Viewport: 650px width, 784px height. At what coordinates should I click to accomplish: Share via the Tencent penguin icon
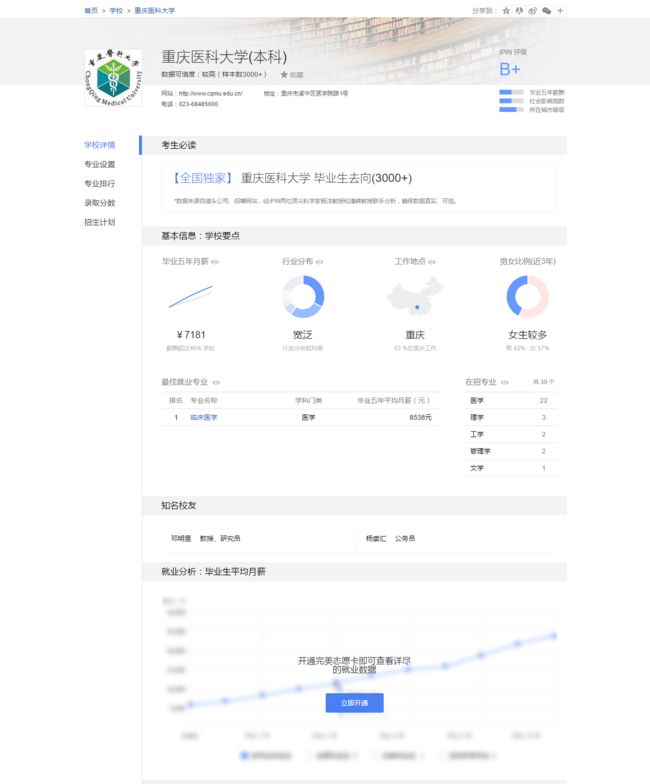[520, 10]
